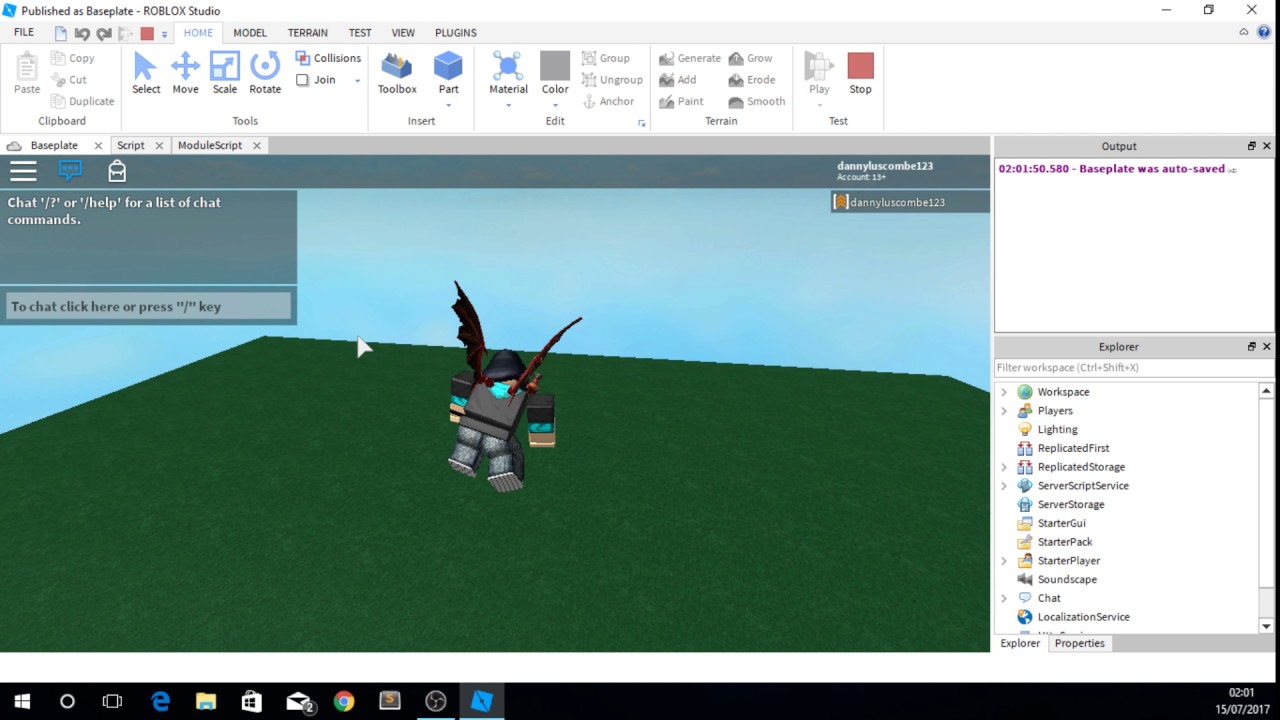Open the Windows Start menu

point(22,701)
